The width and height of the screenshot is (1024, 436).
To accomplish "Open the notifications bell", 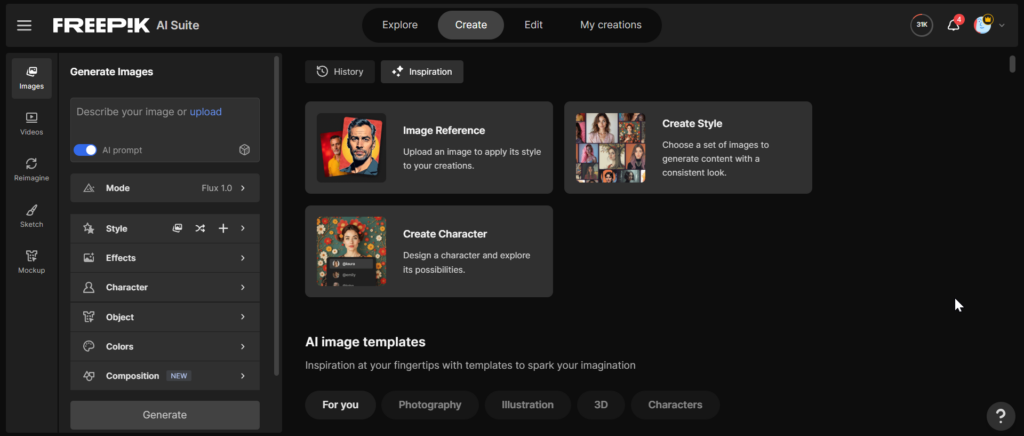I will [953, 25].
